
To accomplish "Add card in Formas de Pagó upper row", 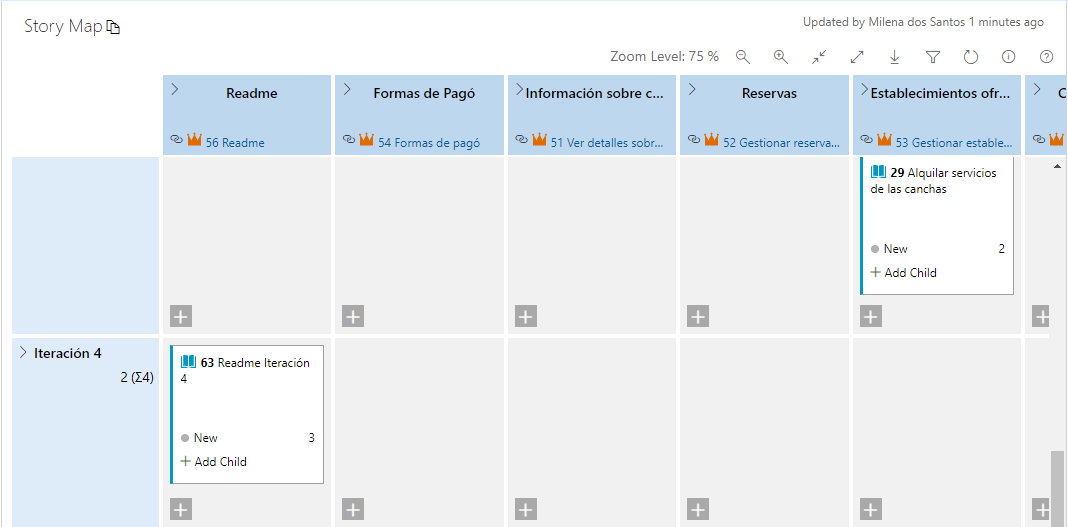I will (x=353, y=317).
